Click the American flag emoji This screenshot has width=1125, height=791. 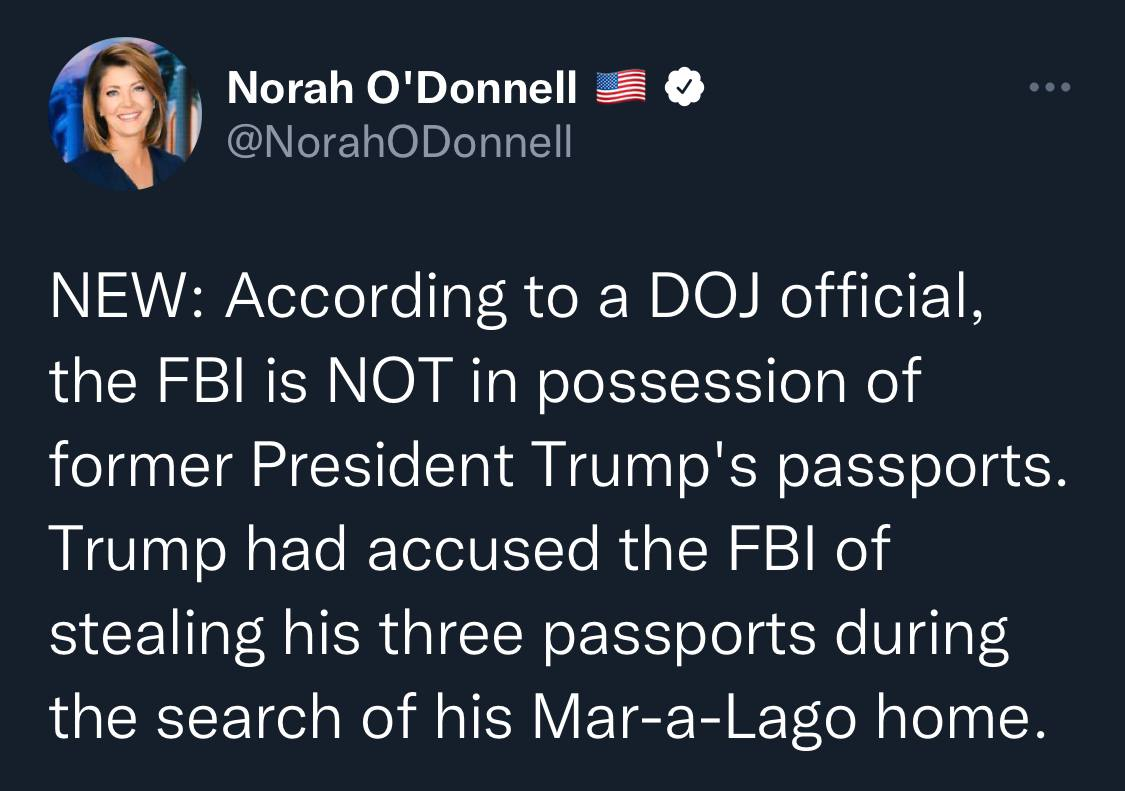coord(620,90)
